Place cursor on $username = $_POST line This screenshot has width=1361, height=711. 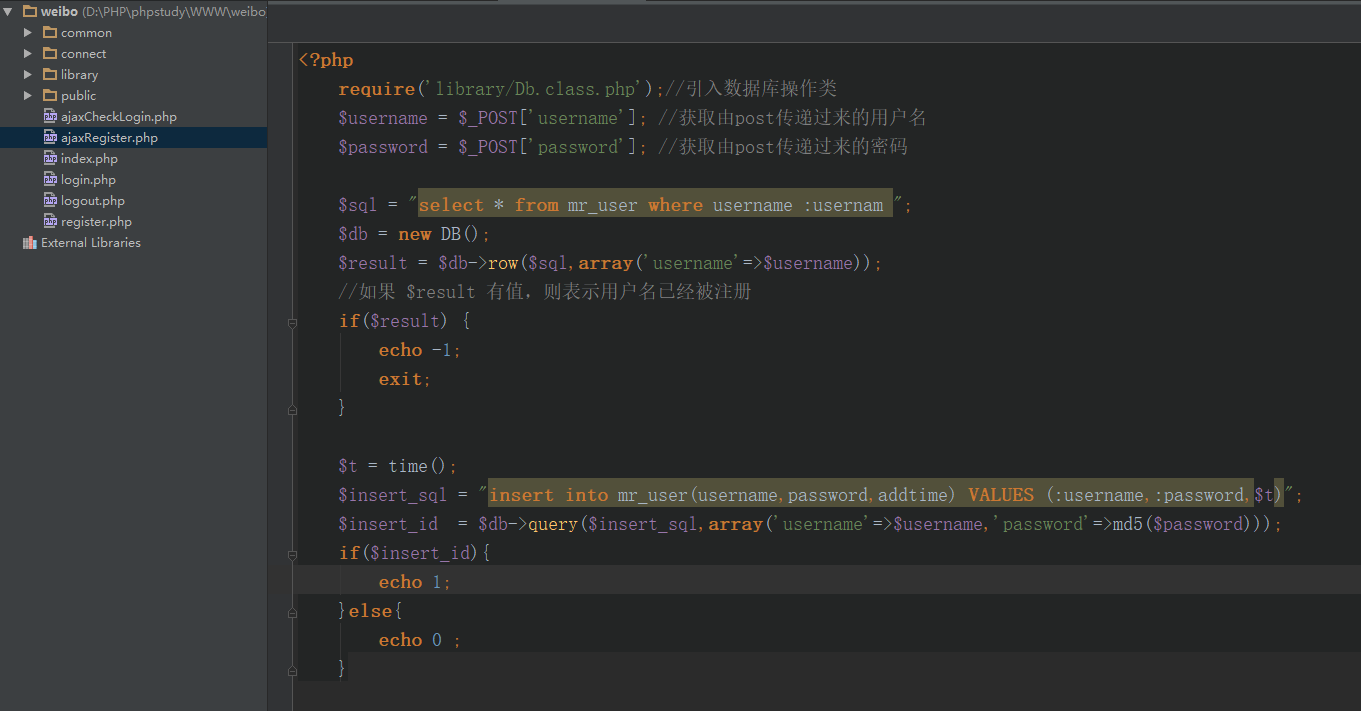point(632,118)
